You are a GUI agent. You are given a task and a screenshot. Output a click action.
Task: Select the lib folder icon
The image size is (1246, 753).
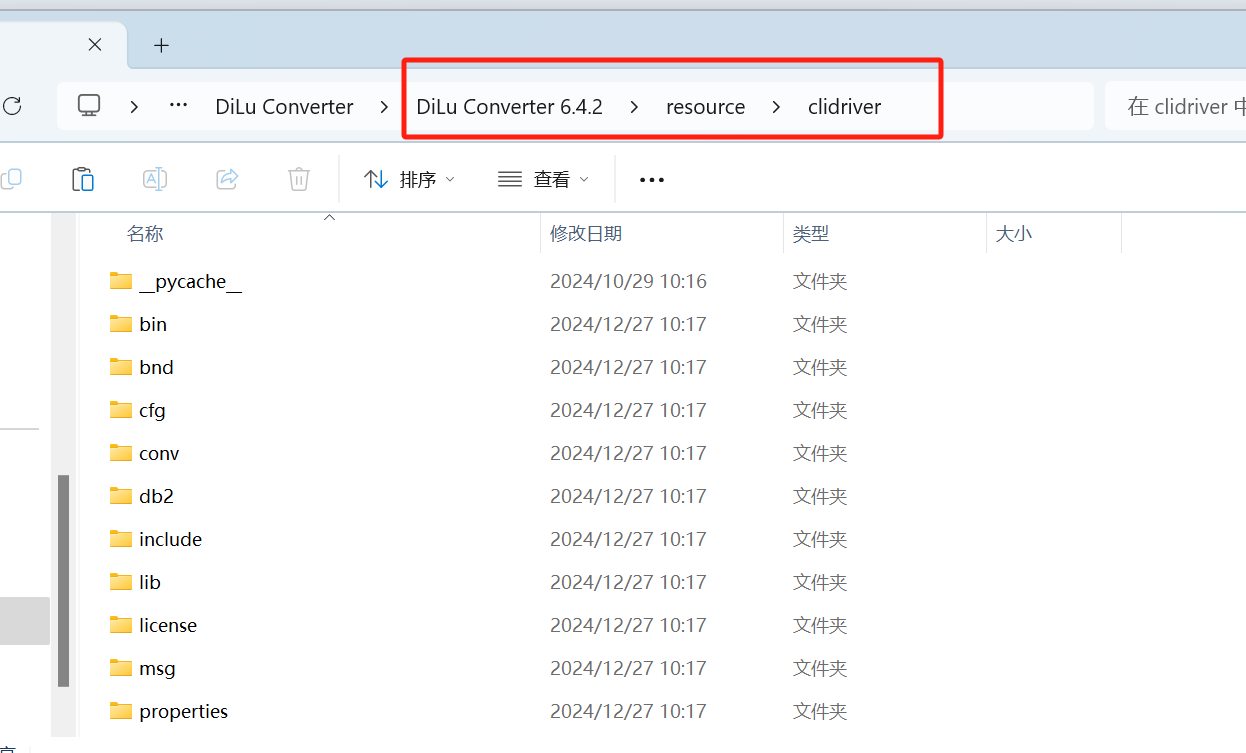point(121,582)
